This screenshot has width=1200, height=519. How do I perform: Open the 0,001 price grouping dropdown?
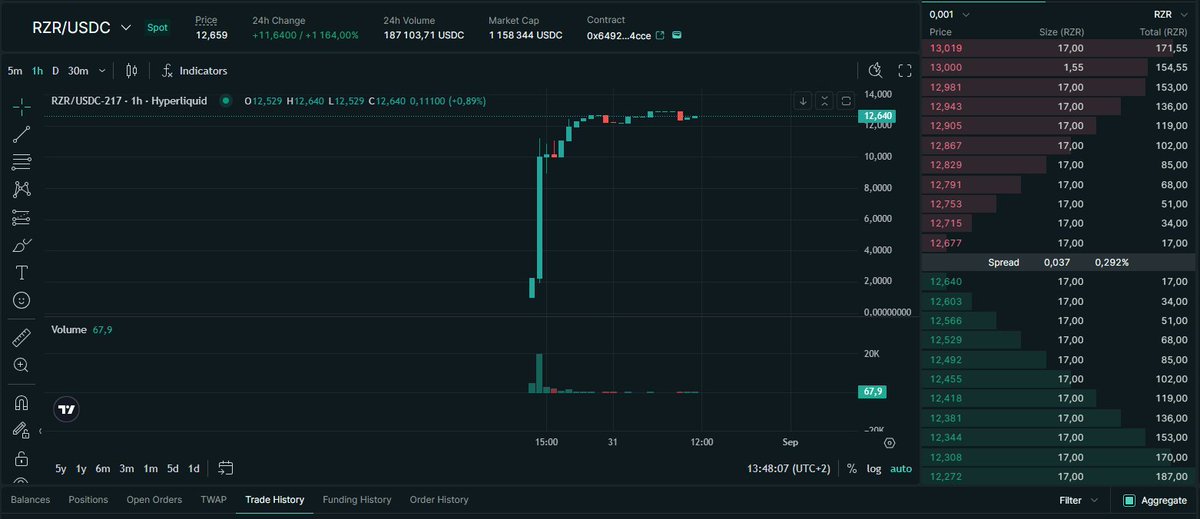click(950, 14)
